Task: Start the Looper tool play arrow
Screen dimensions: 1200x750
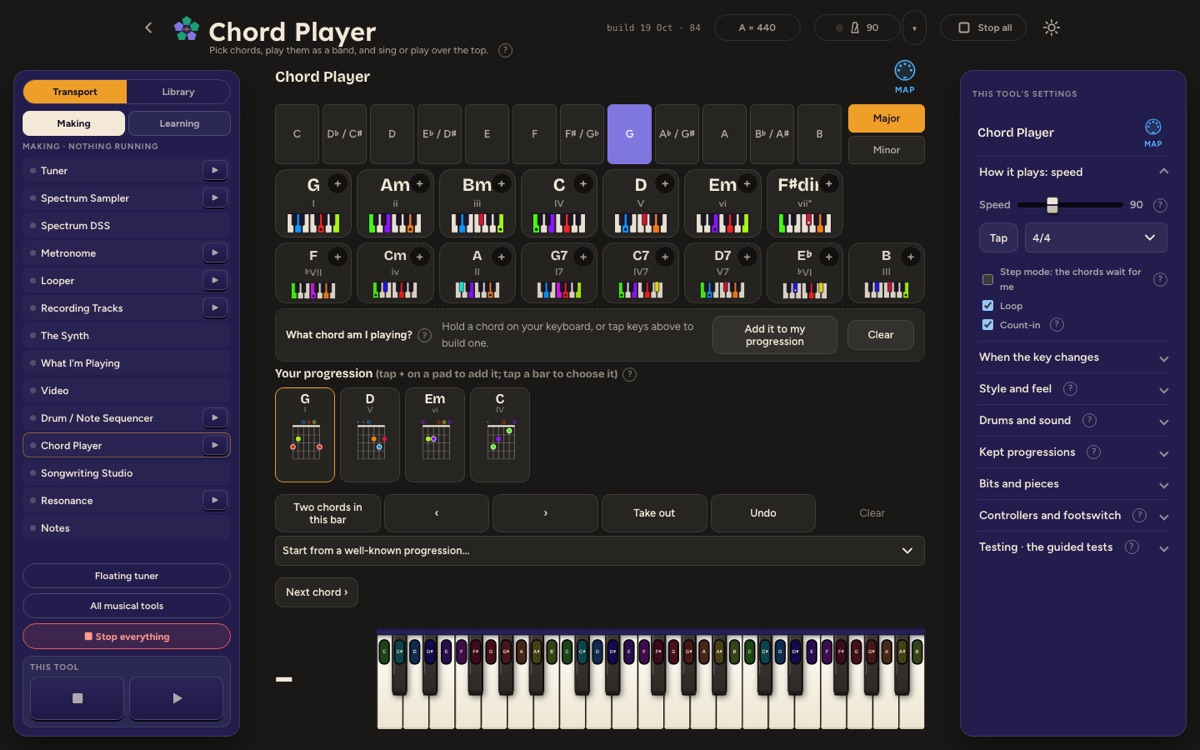Action: pyautogui.click(x=214, y=281)
